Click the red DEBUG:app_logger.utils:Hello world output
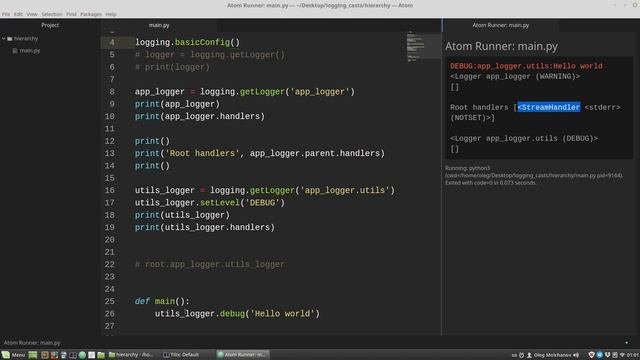The height and width of the screenshot is (360, 640). click(x=526, y=66)
